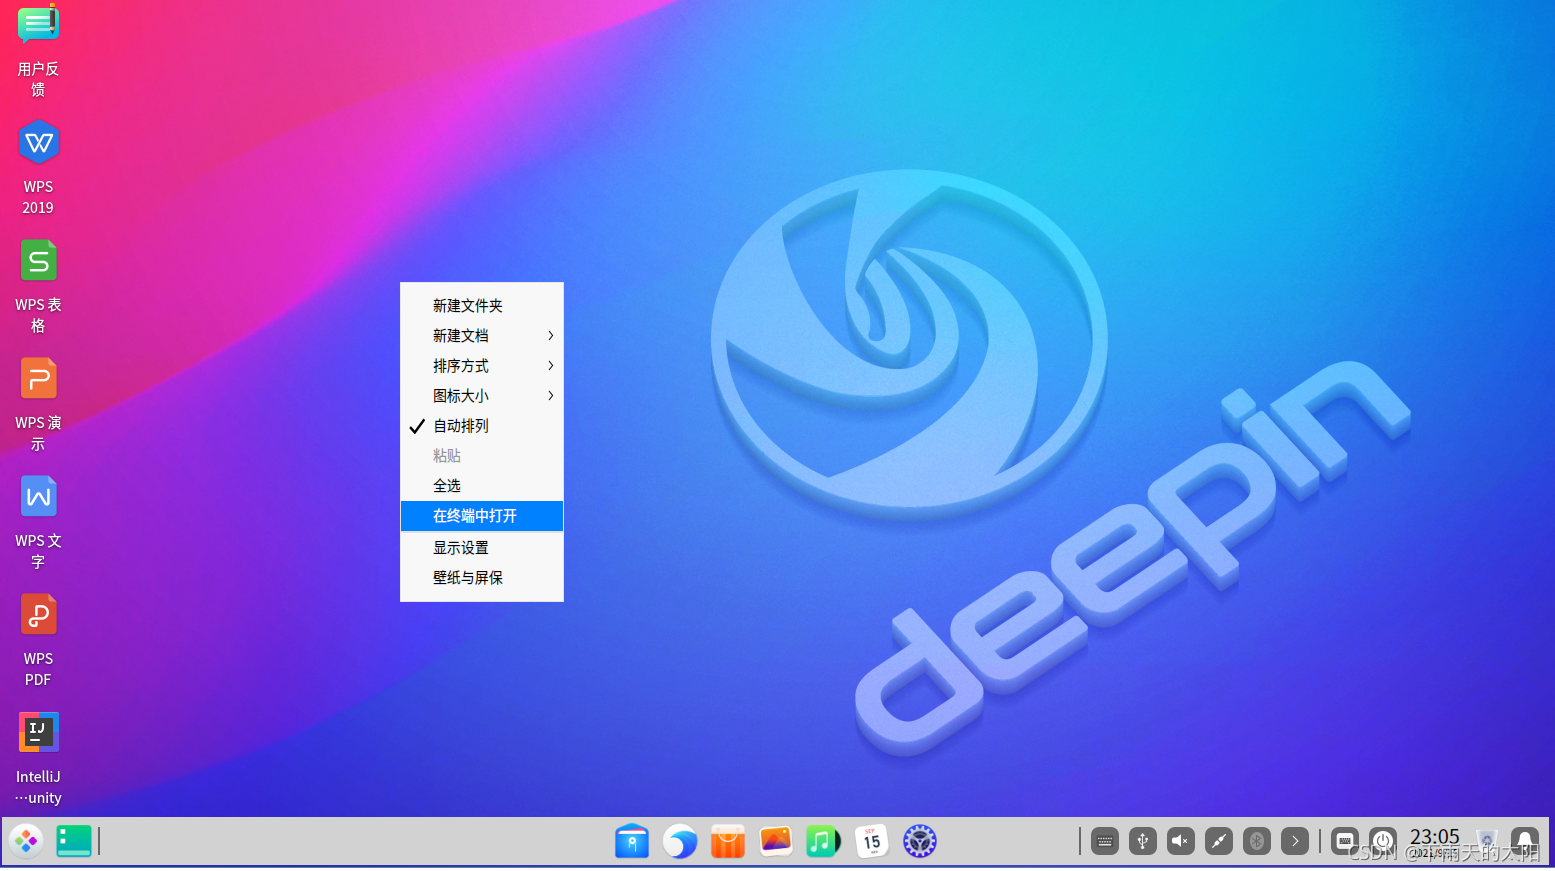1555x871 pixels.
Task: Click the onscreen keyboard tray icon
Action: (x=1105, y=841)
